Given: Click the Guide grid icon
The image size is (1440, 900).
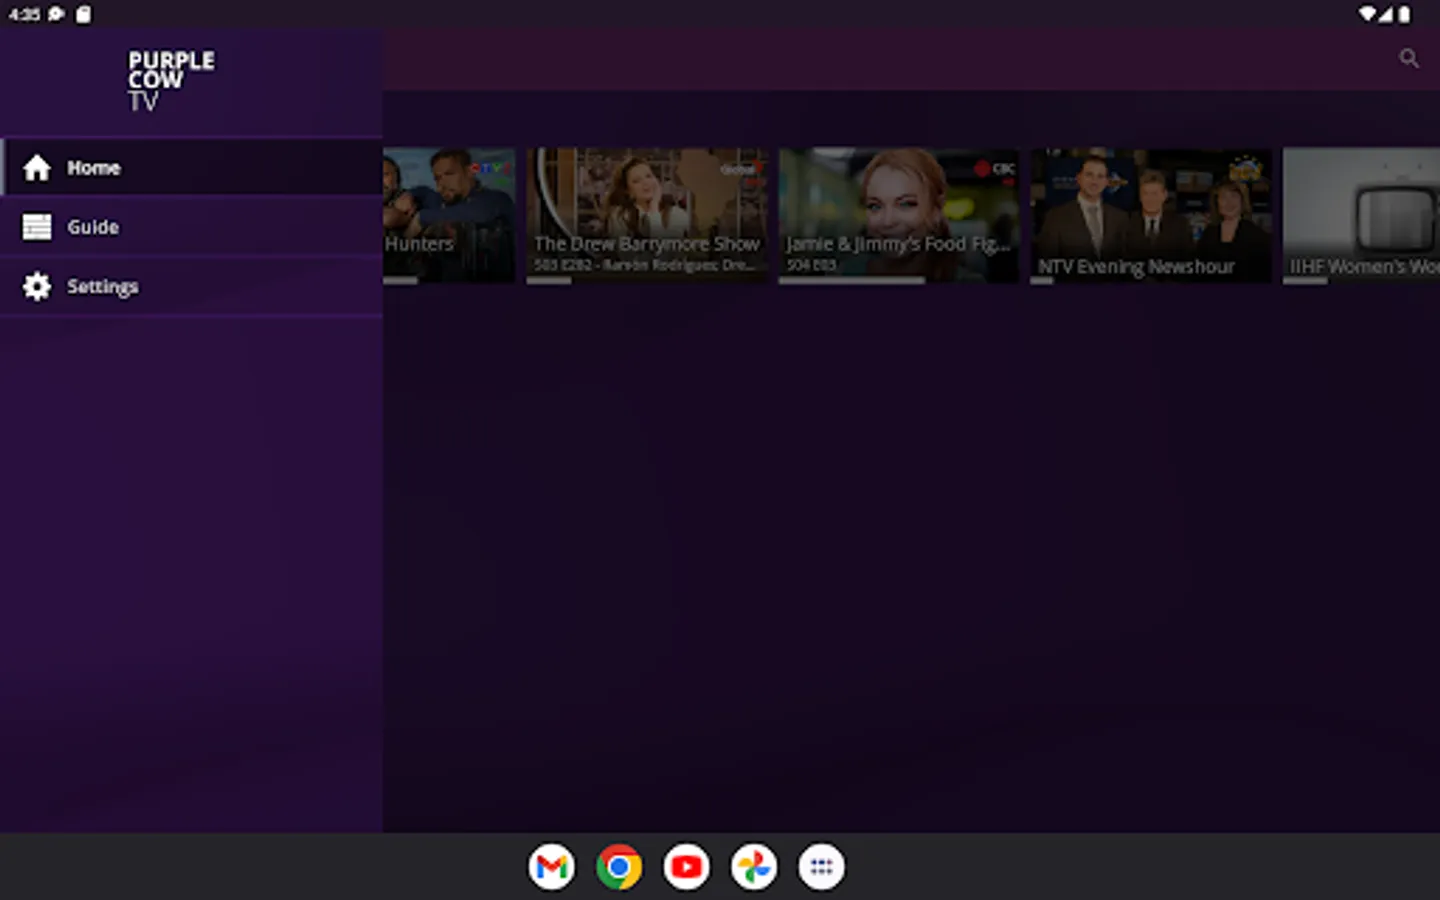Looking at the screenshot, I should 37,227.
